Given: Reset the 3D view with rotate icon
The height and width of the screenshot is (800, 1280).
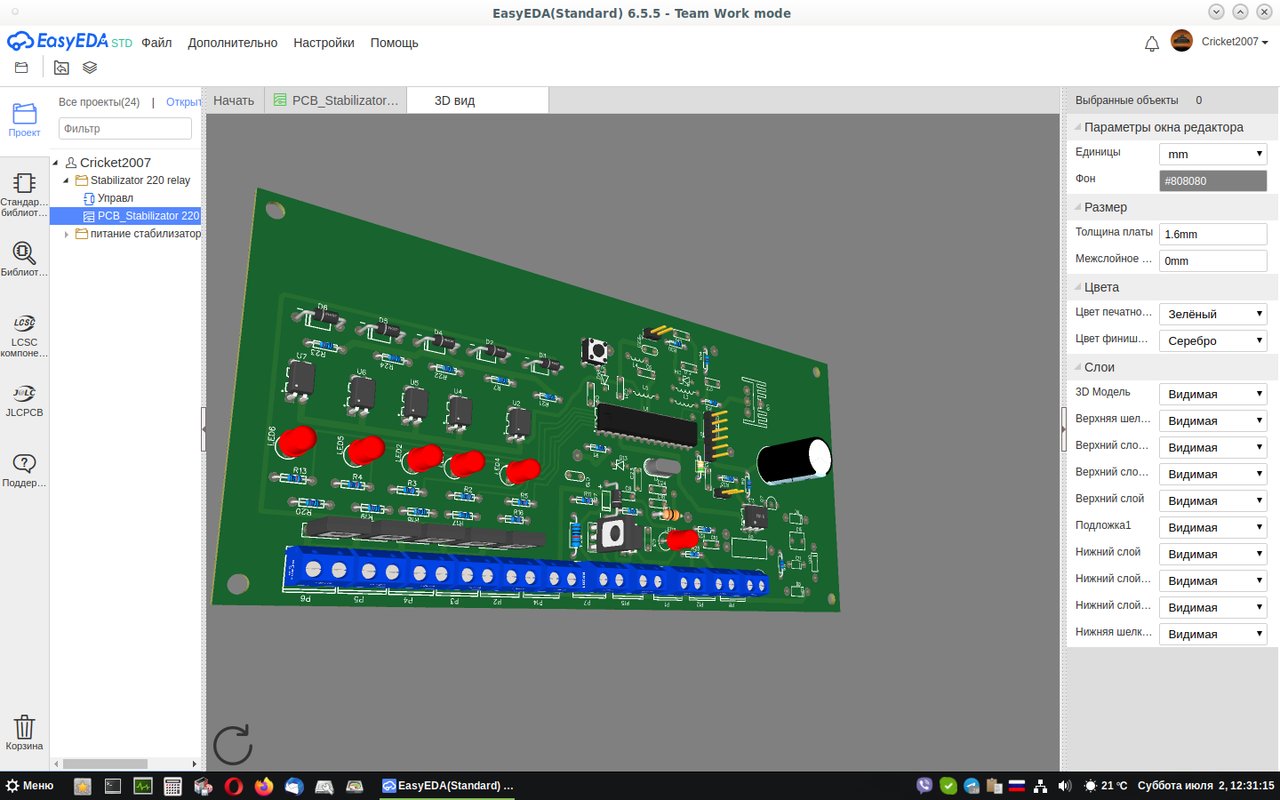Looking at the screenshot, I should (232, 745).
